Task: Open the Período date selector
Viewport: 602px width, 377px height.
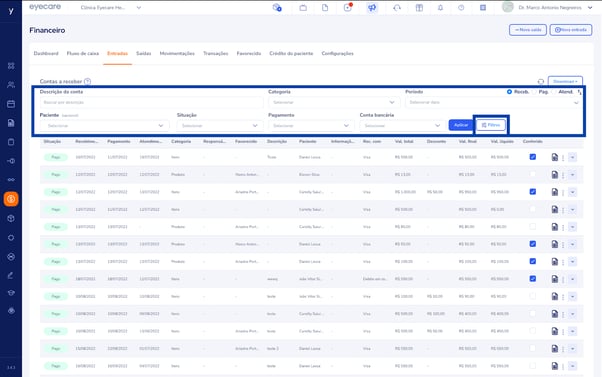Action: 493,103
